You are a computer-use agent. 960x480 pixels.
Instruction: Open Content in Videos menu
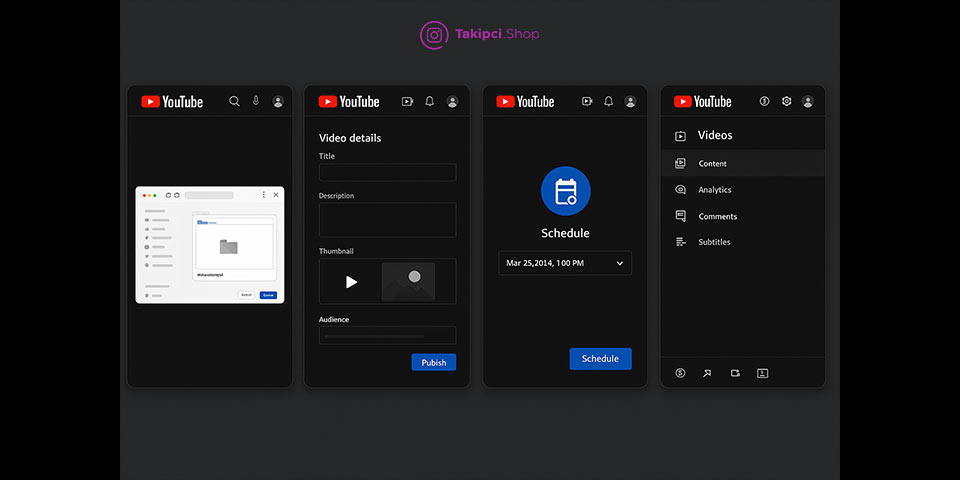[x=743, y=163]
